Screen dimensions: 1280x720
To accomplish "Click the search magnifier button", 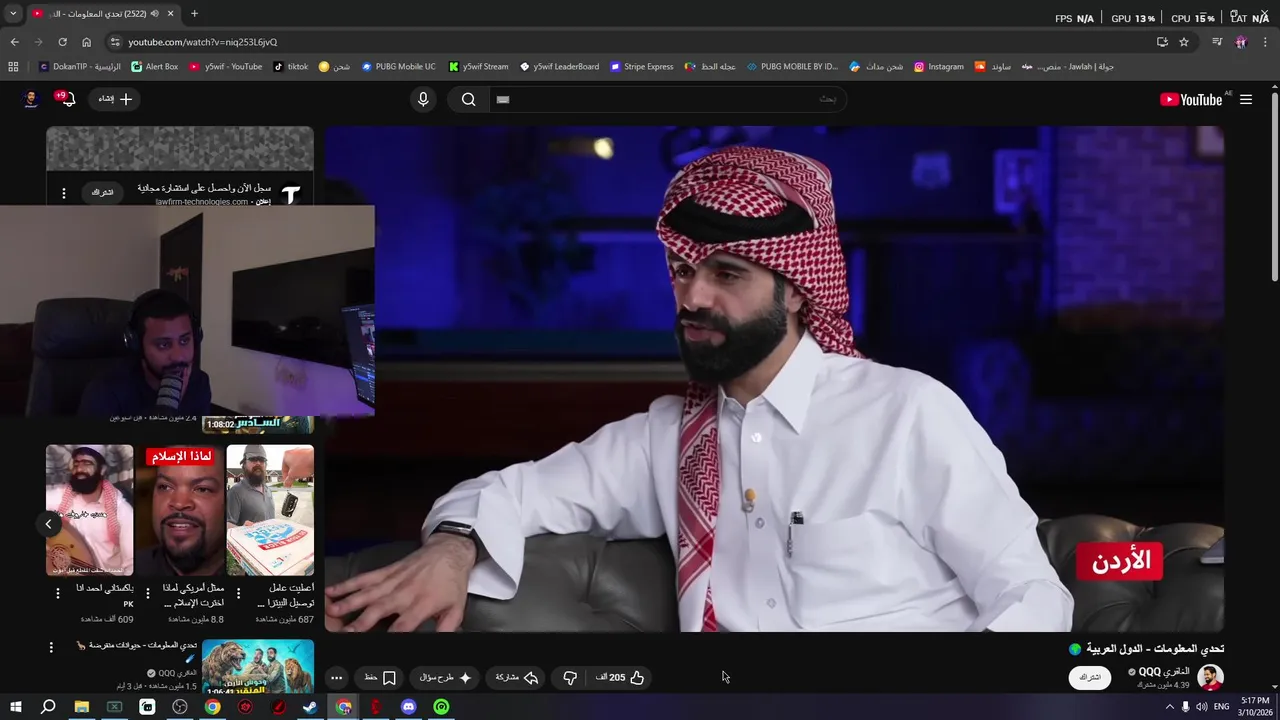I will pos(468,99).
